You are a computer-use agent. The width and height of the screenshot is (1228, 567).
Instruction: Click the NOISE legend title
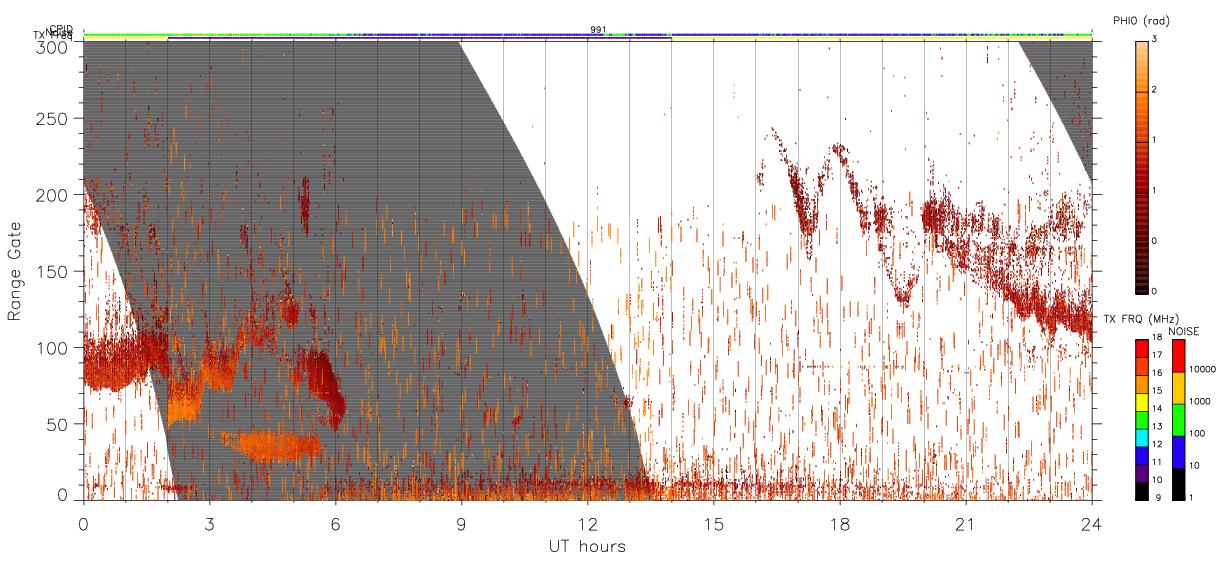pyautogui.click(x=1183, y=329)
